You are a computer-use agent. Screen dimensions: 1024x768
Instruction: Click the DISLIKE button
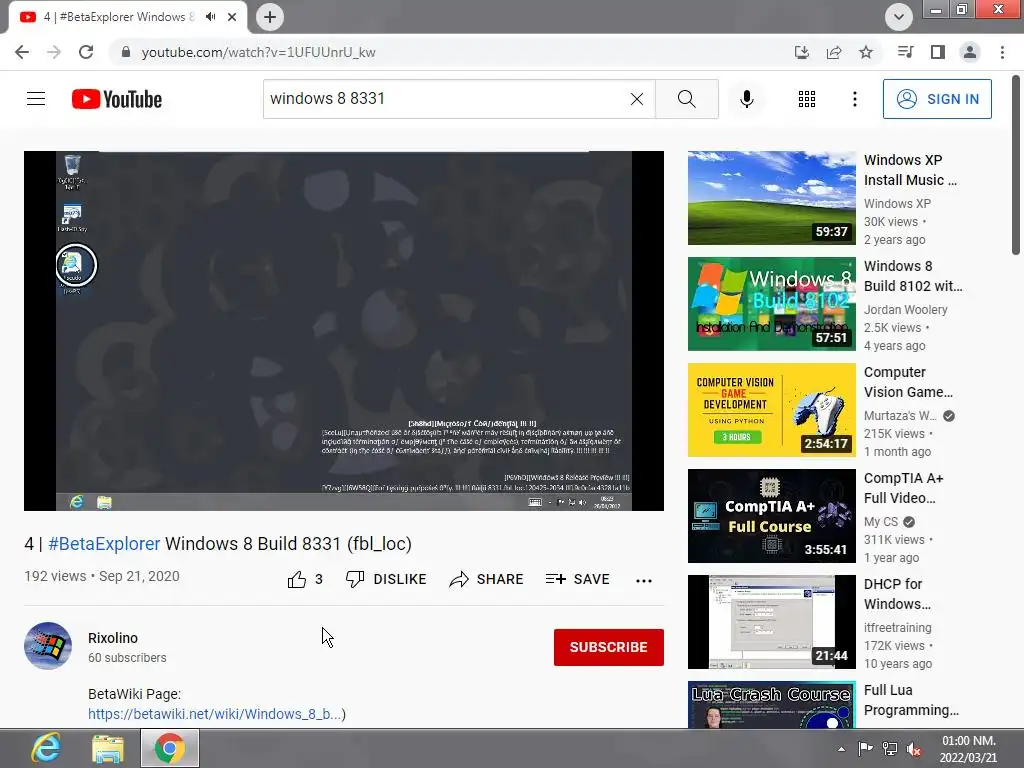click(386, 579)
